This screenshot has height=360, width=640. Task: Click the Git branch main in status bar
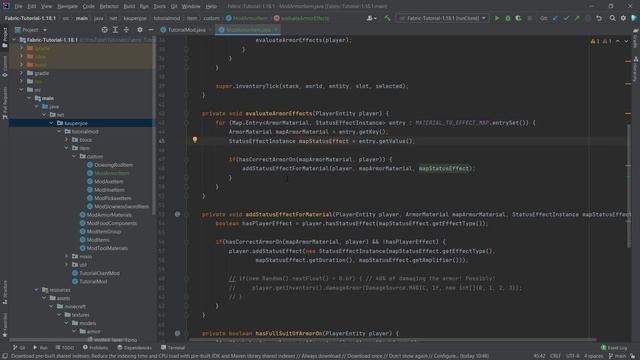[x=617, y=356]
